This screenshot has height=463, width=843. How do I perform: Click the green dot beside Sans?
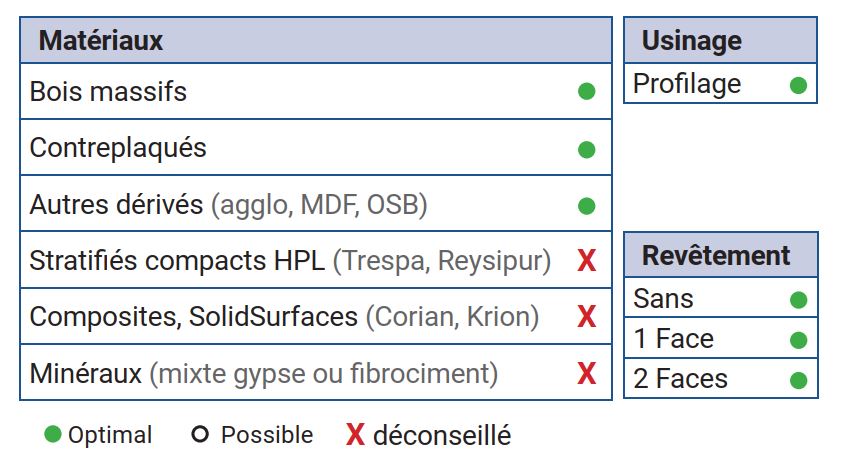pyautogui.click(x=798, y=299)
